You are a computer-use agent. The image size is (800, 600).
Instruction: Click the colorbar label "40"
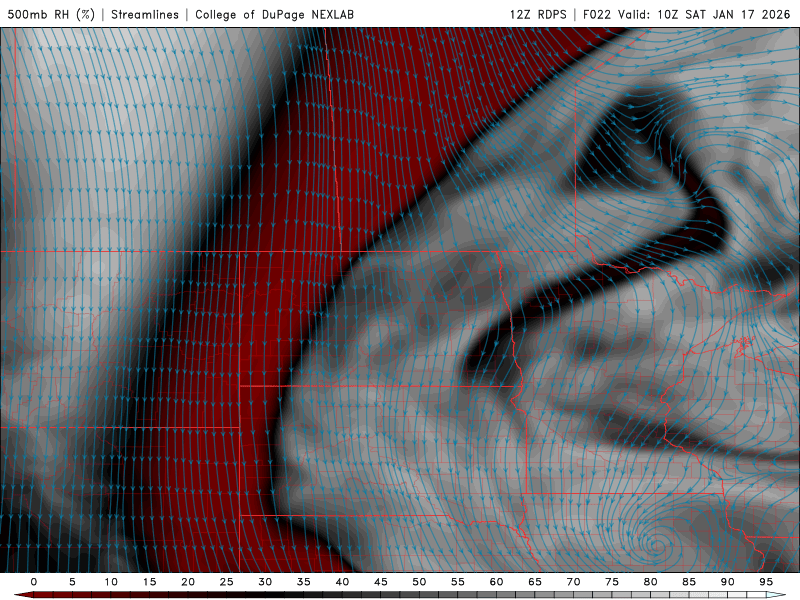342,582
